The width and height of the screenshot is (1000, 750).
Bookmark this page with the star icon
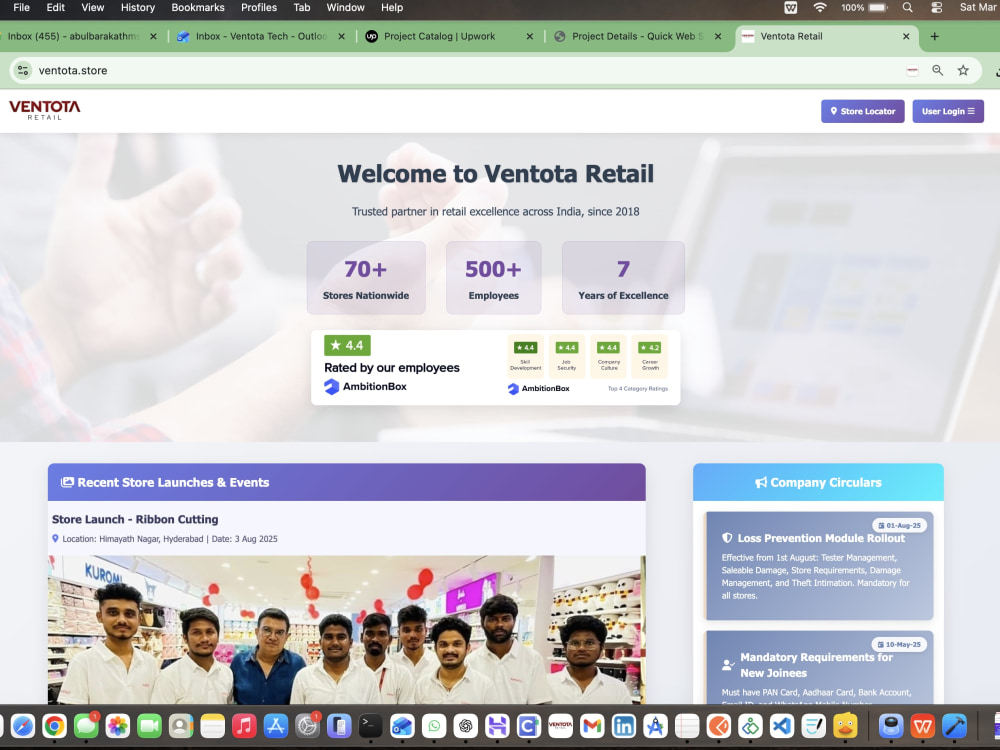[963, 70]
